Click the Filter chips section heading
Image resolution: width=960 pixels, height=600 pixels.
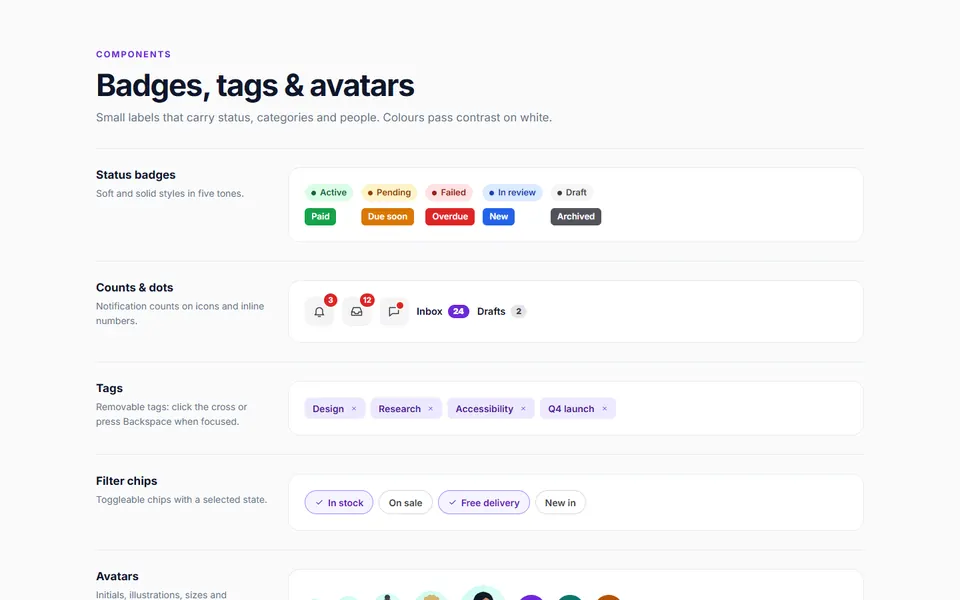pyautogui.click(x=127, y=481)
